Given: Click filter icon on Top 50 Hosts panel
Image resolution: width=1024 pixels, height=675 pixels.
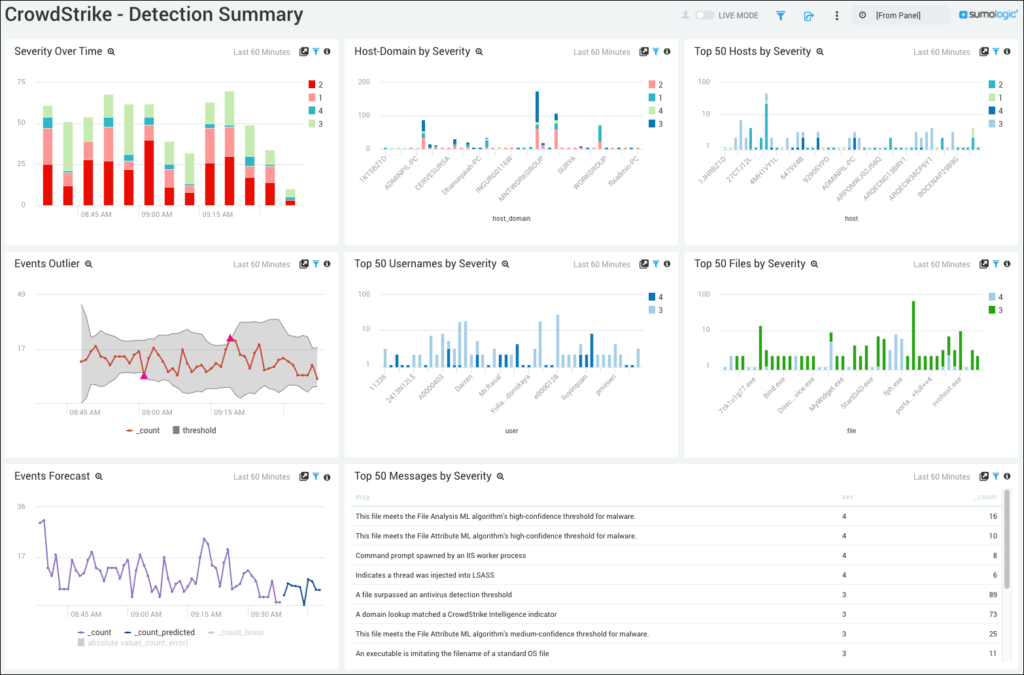Looking at the screenshot, I should [997, 52].
